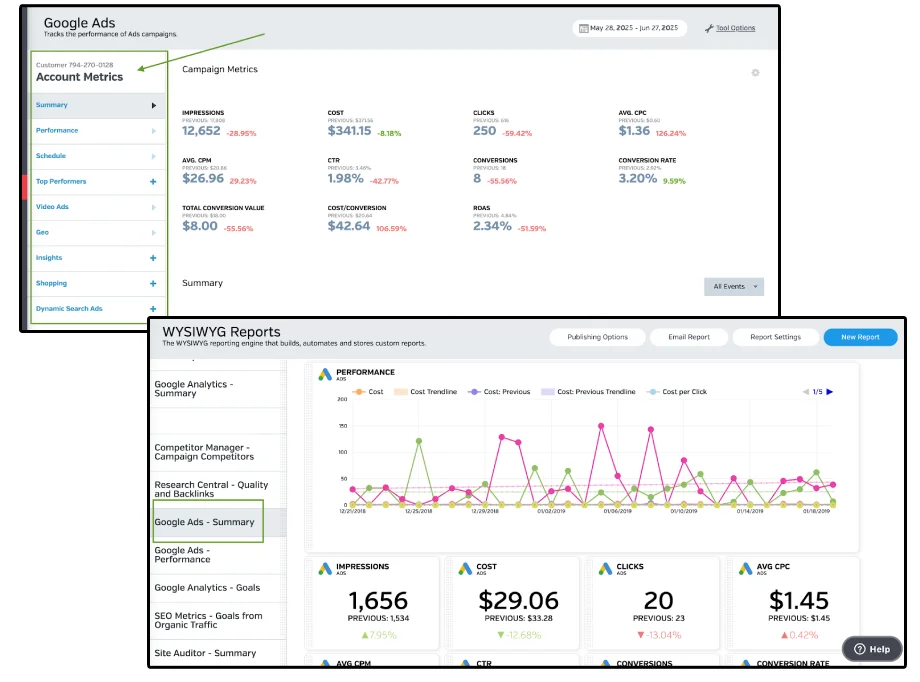Click the Google Ads logo on Performance chart
The height and width of the screenshot is (682, 920).
[x=324, y=375]
